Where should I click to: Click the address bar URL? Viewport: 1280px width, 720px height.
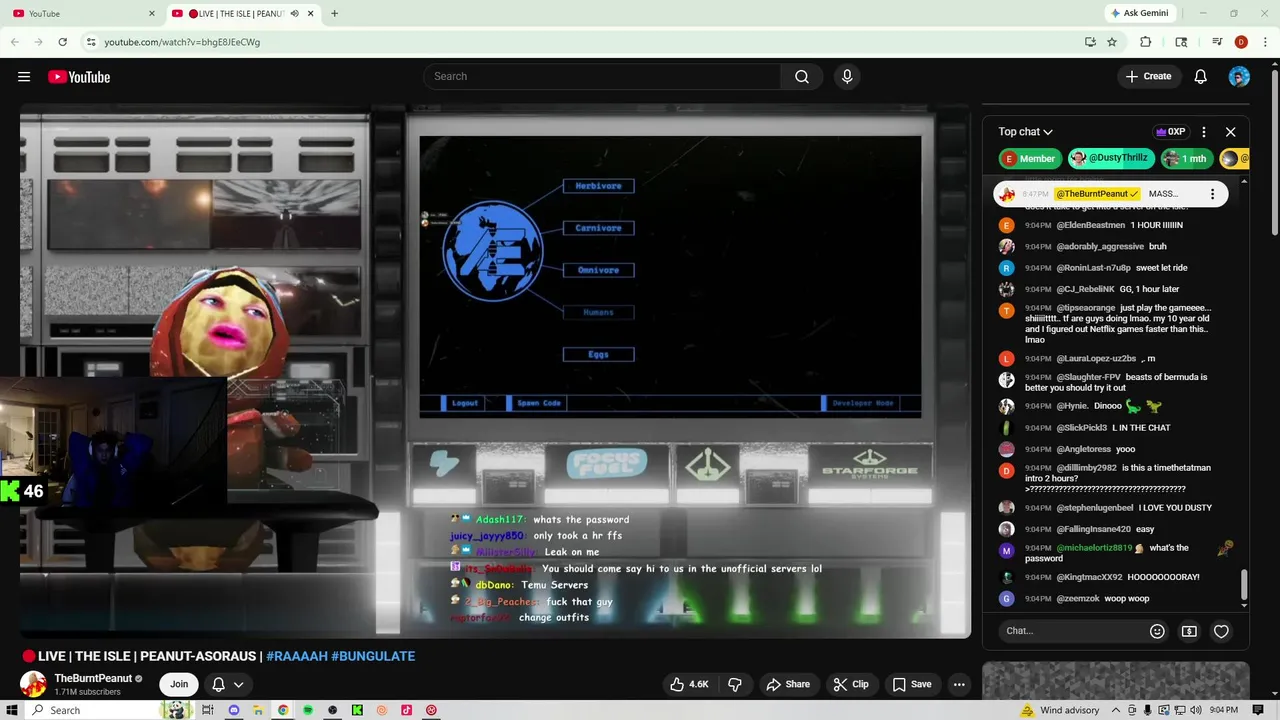[182, 42]
